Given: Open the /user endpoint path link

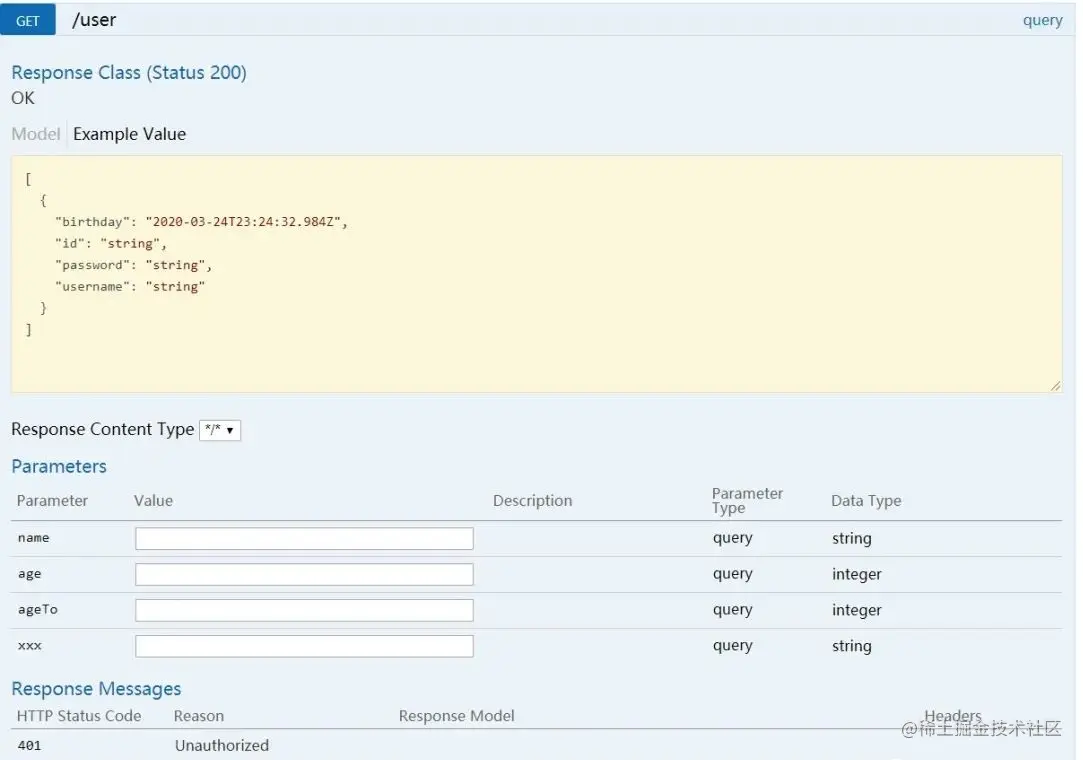Looking at the screenshot, I should (x=94, y=20).
